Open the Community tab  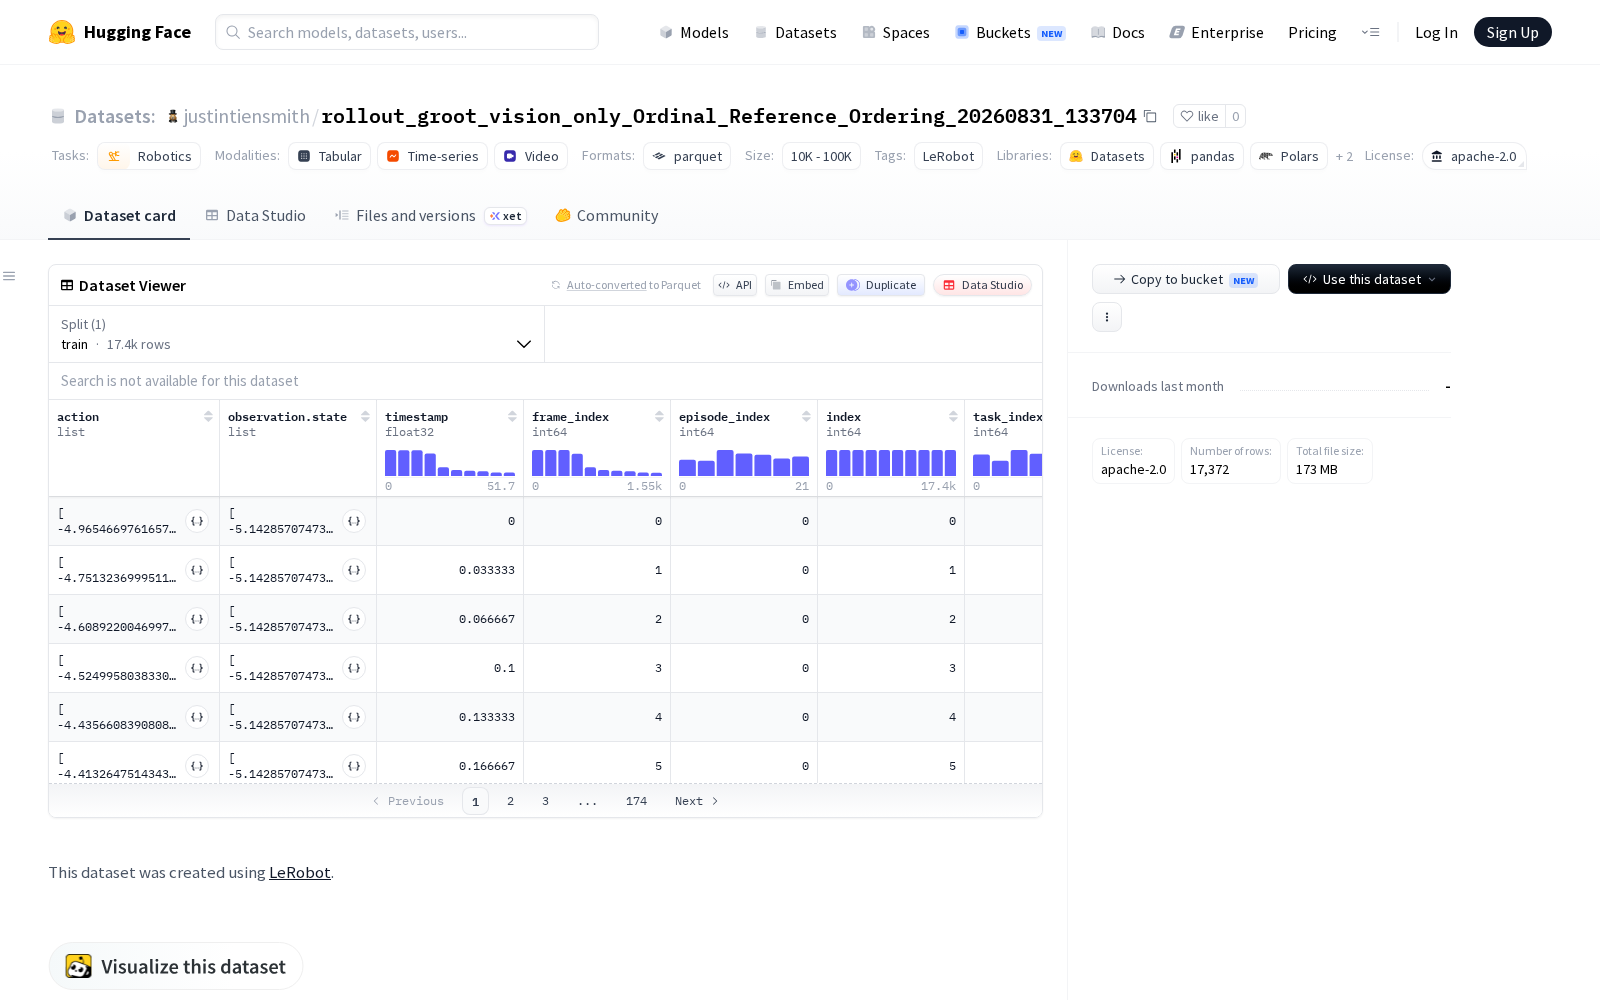(x=607, y=215)
